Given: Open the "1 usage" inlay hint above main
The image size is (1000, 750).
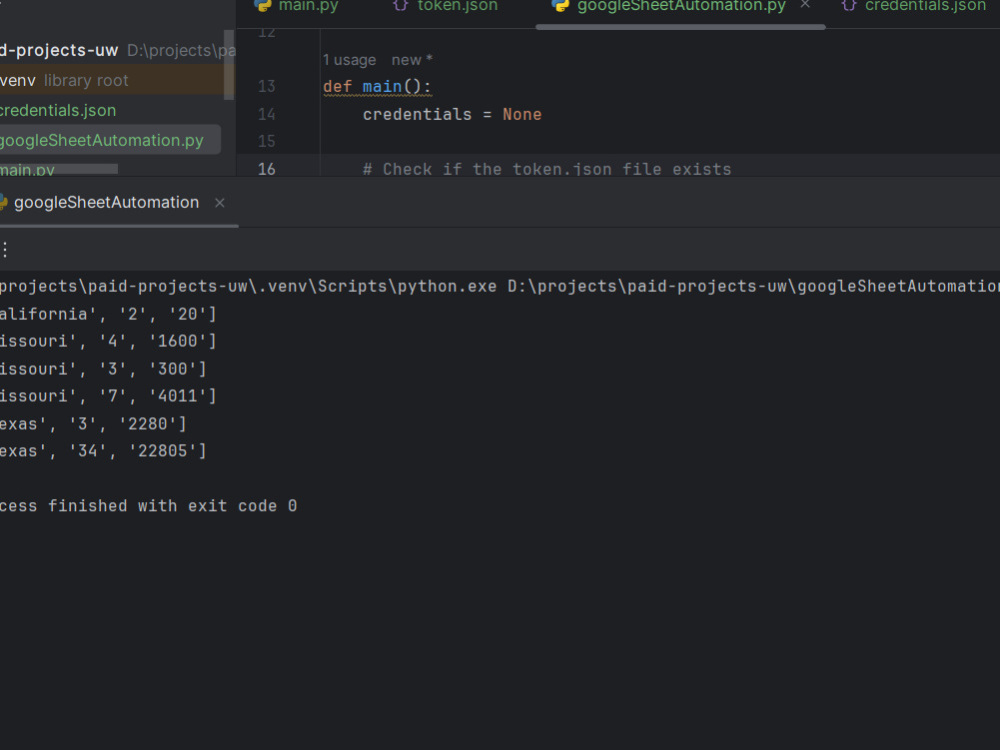Looking at the screenshot, I should click(349, 59).
